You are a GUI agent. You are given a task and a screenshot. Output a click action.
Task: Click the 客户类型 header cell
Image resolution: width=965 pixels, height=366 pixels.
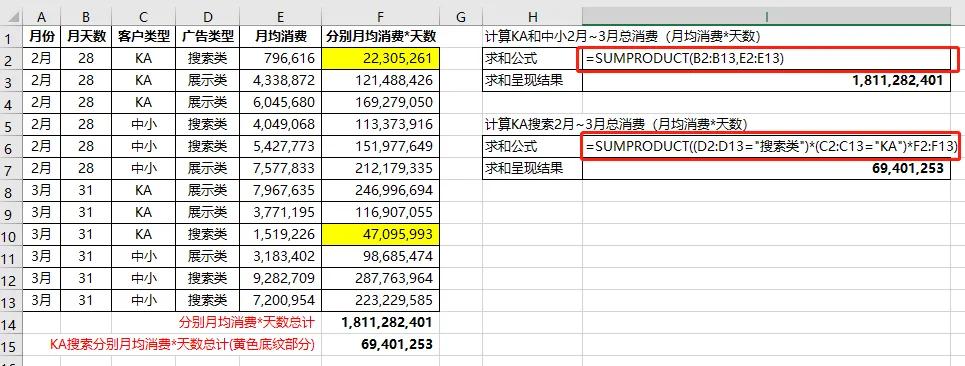(x=143, y=37)
